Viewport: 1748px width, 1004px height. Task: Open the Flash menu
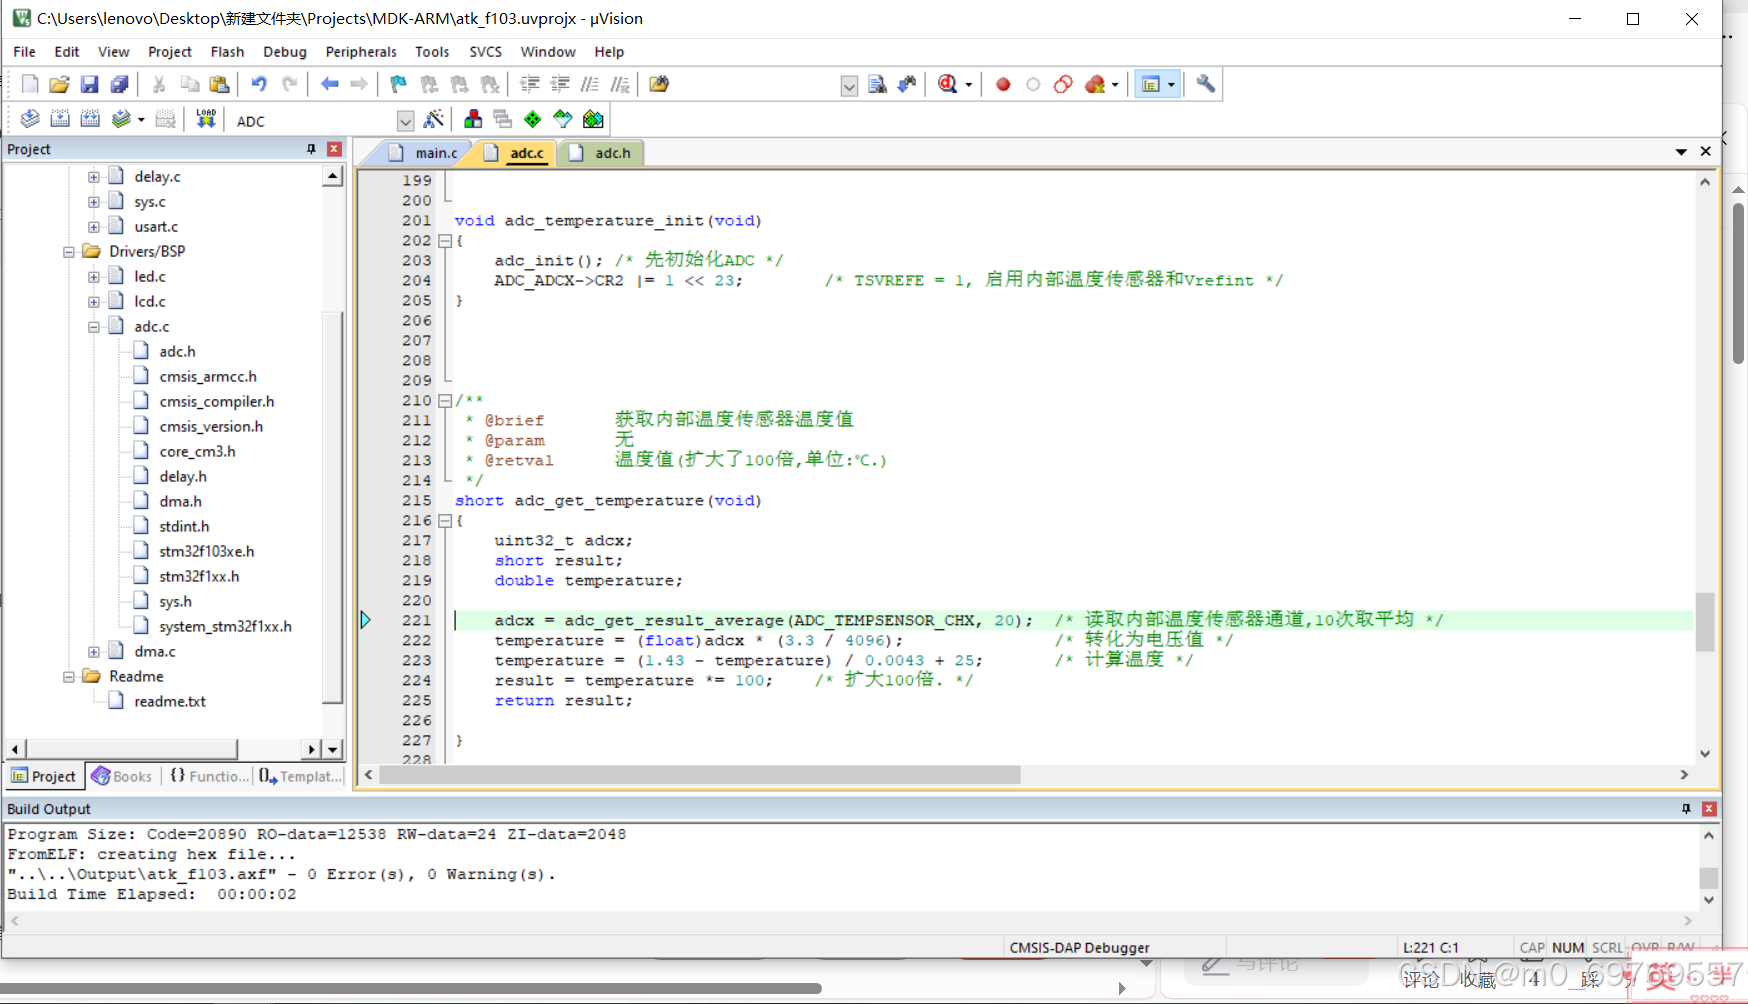227,52
